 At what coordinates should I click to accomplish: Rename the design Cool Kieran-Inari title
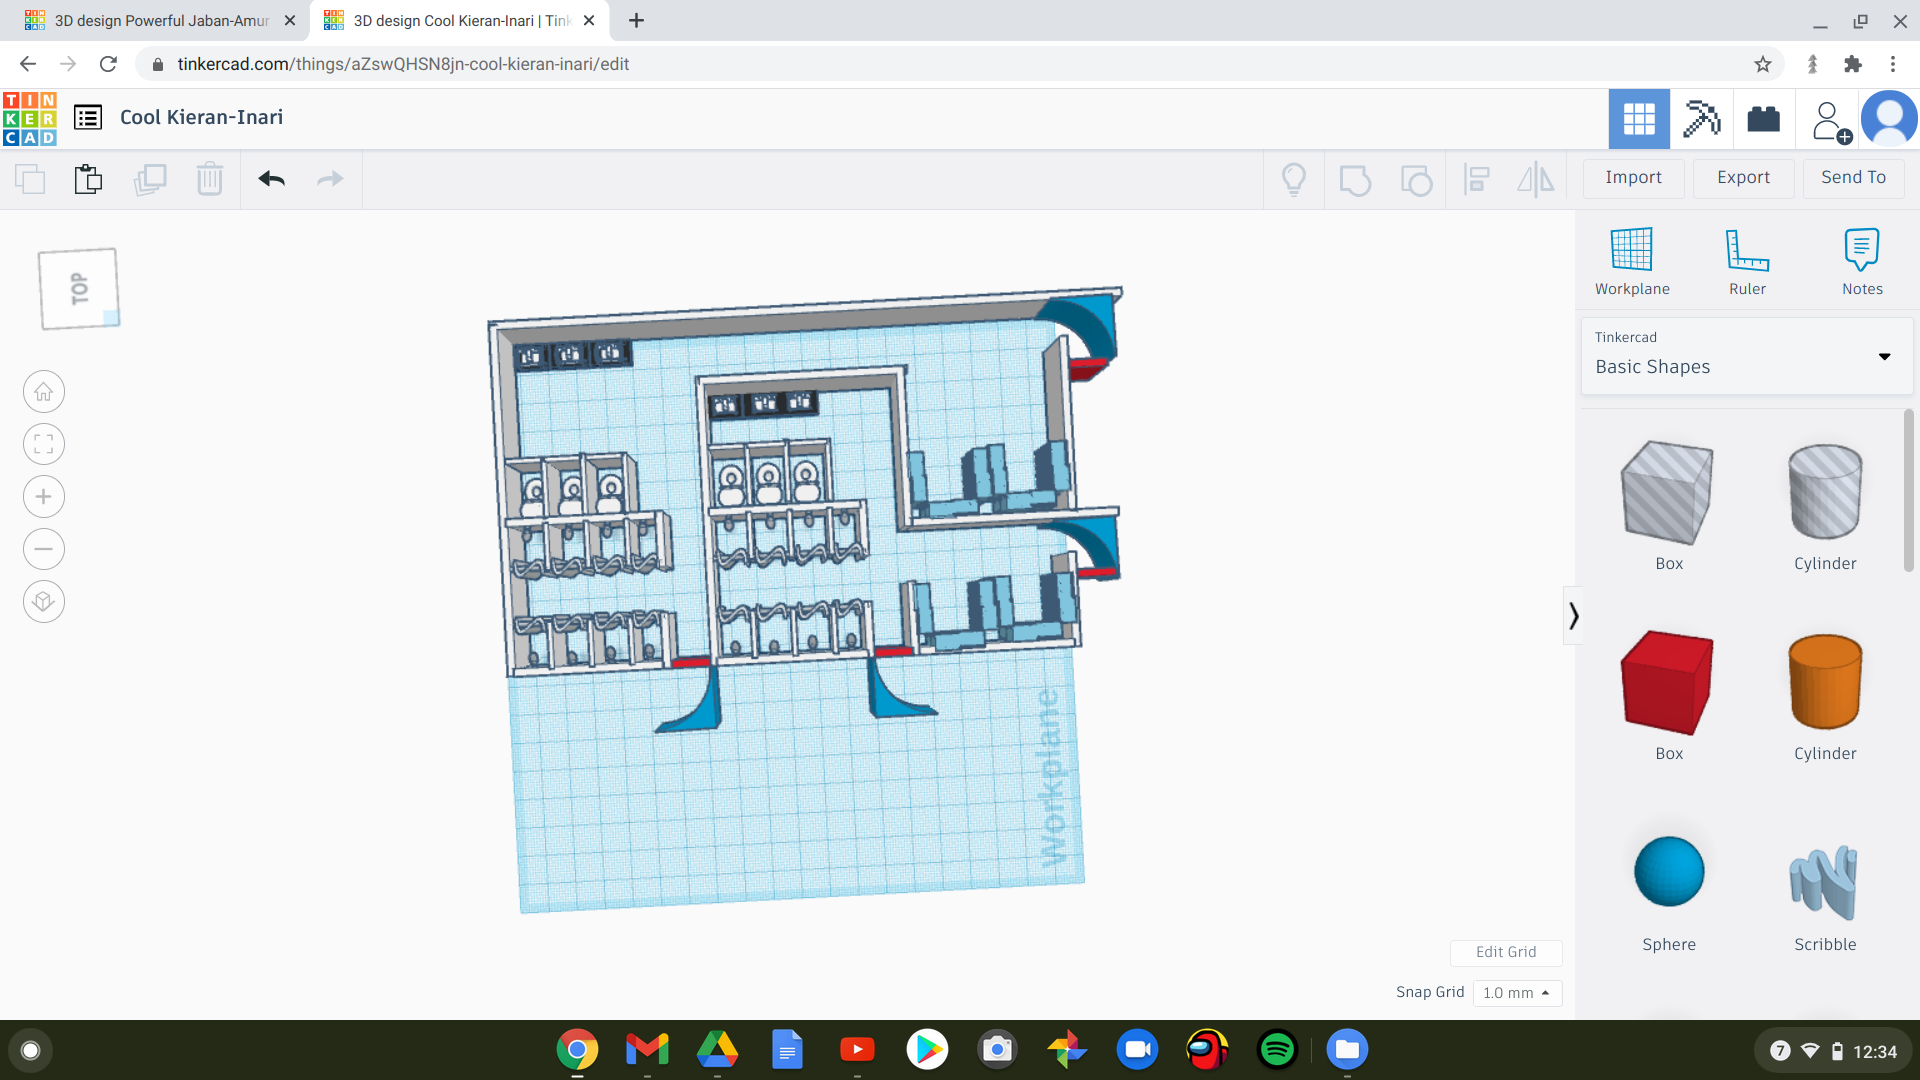pyautogui.click(x=201, y=118)
